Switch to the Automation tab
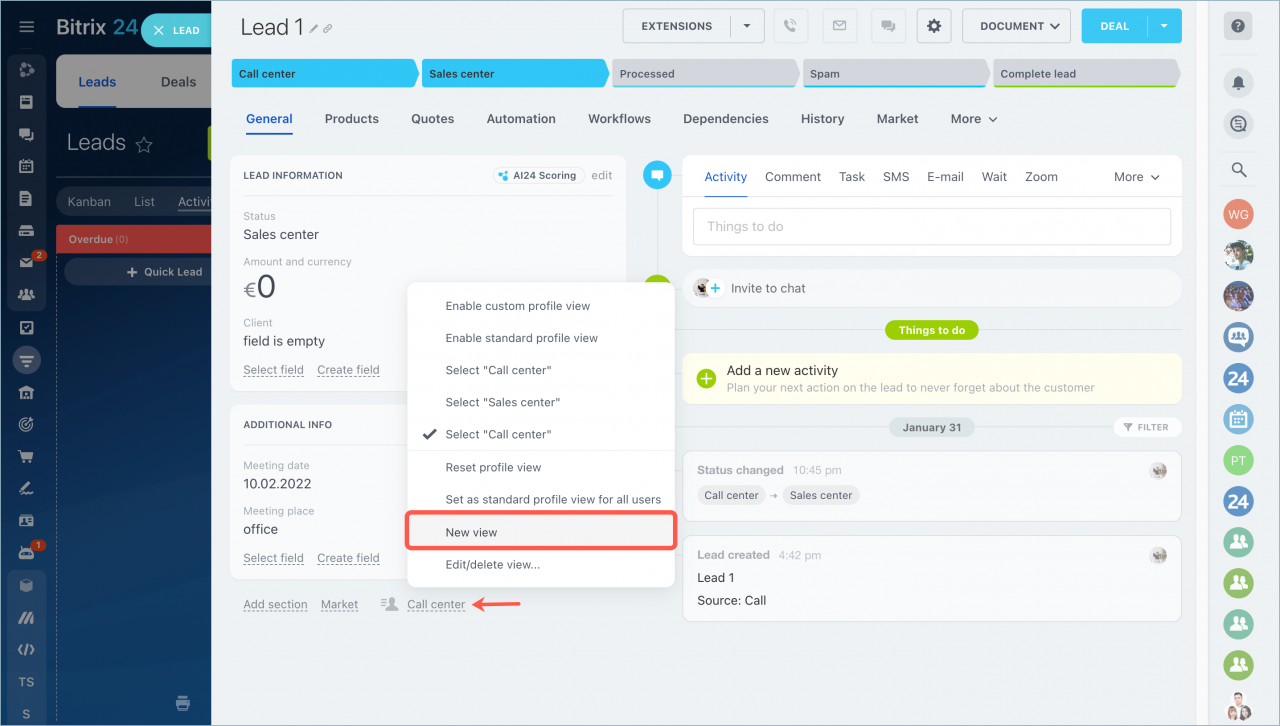The height and width of the screenshot is (726, 1280). pyautogui.click(x=521, y=119)
